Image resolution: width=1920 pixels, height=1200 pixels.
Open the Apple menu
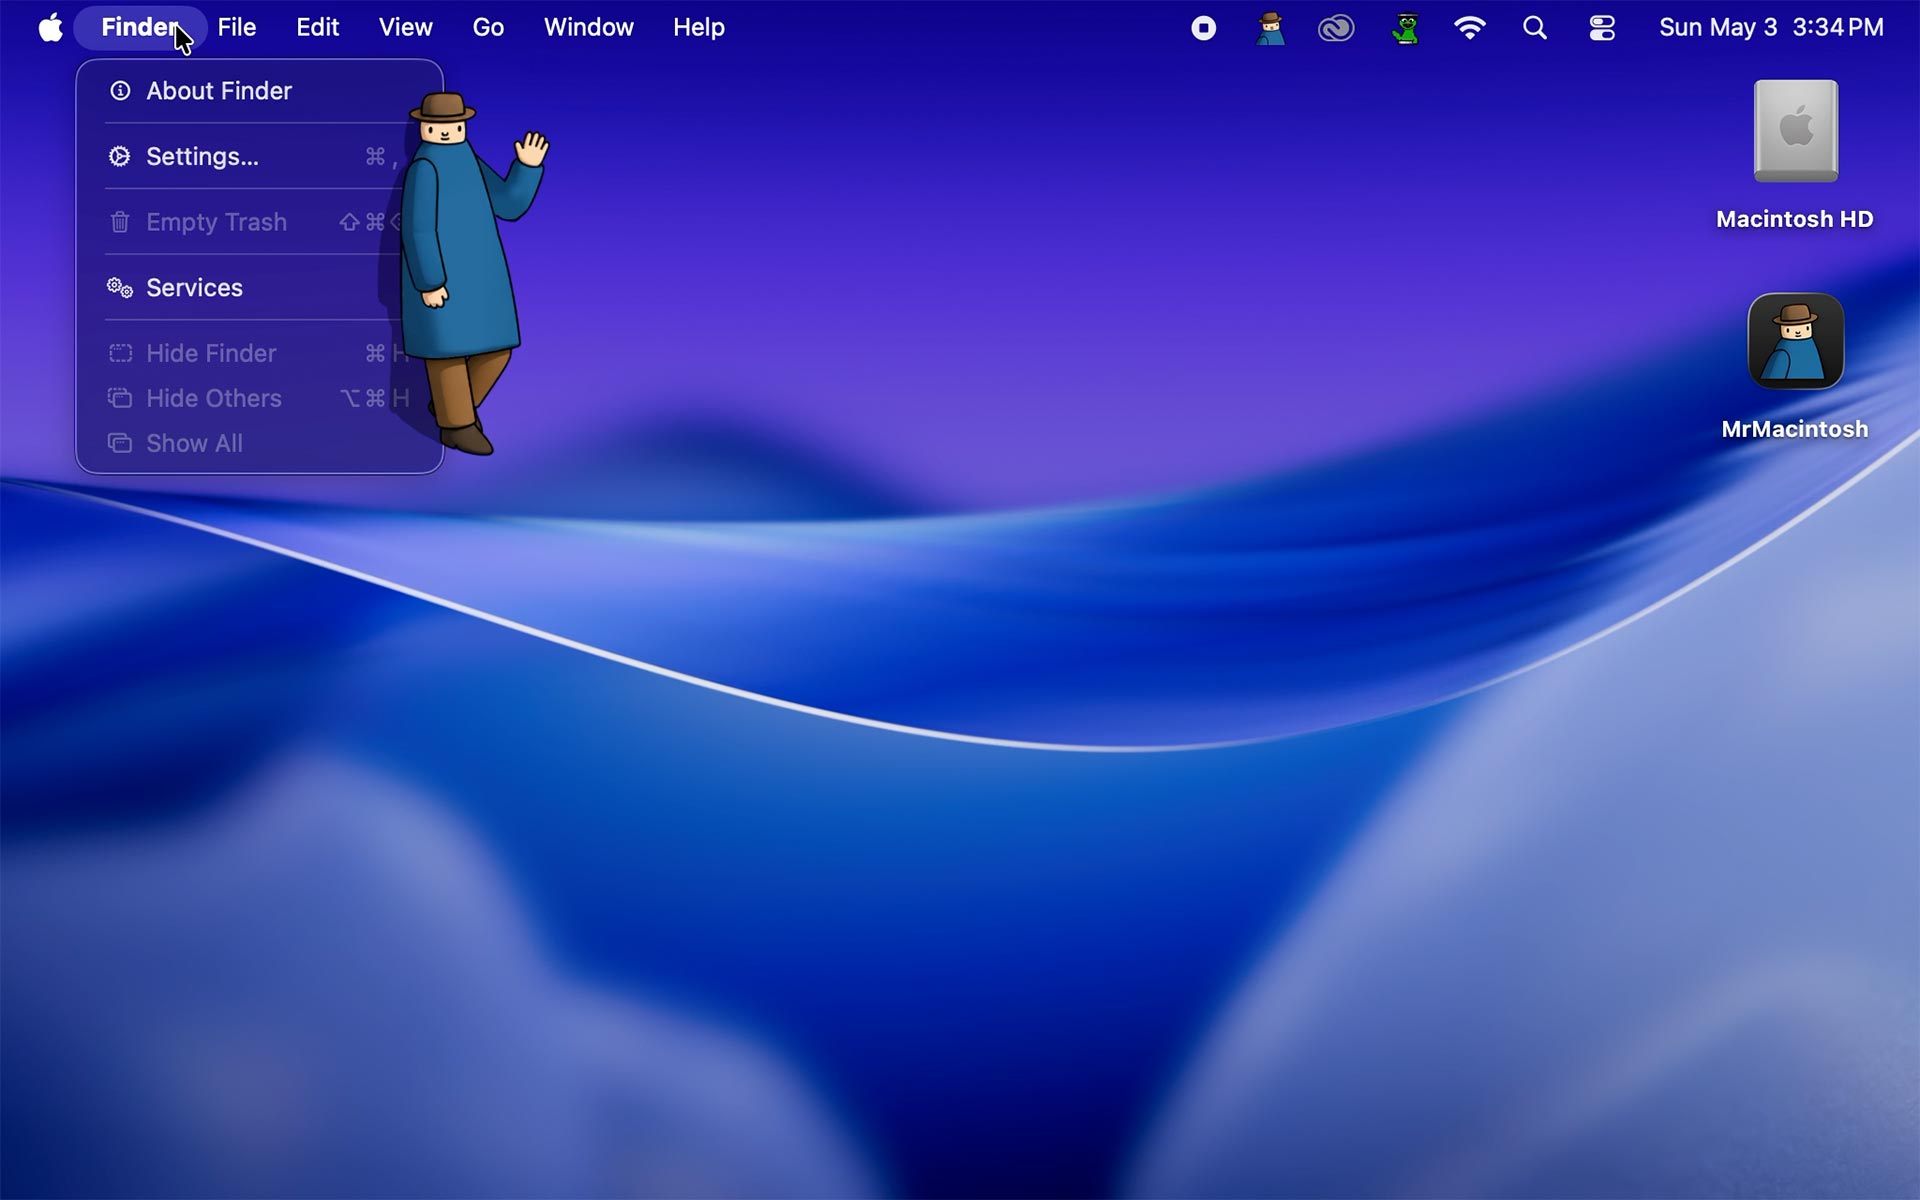tap(51, 28)
